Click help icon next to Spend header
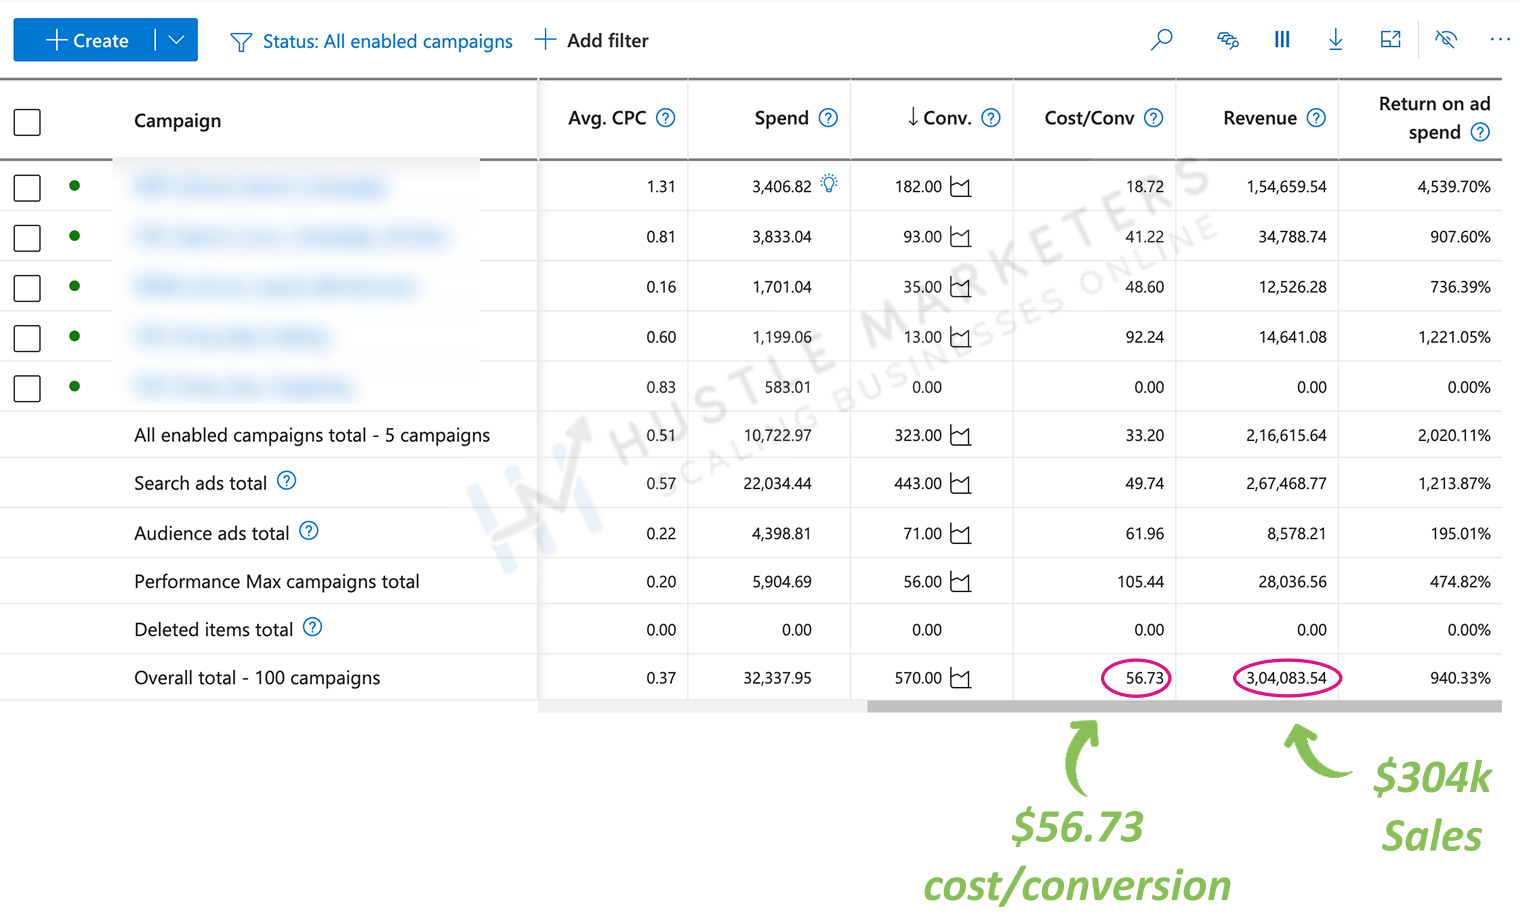 click(828, 118)
